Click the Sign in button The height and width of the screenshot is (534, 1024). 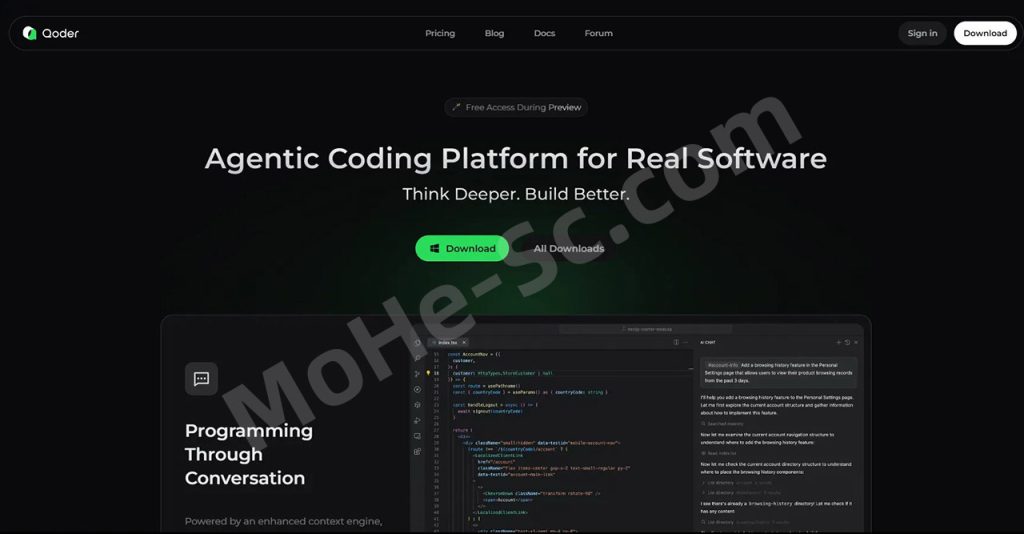pos(922,33)
